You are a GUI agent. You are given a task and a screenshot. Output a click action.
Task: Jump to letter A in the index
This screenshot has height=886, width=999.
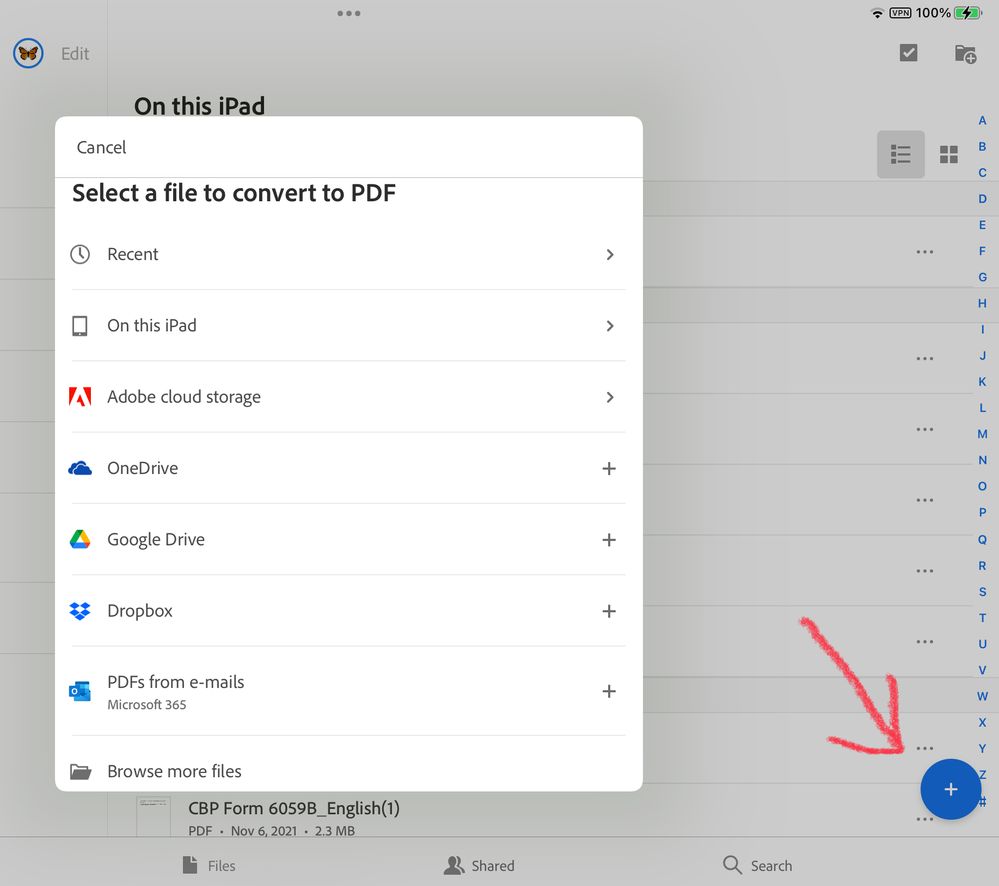pyautogui.click(x=982, y=120)
